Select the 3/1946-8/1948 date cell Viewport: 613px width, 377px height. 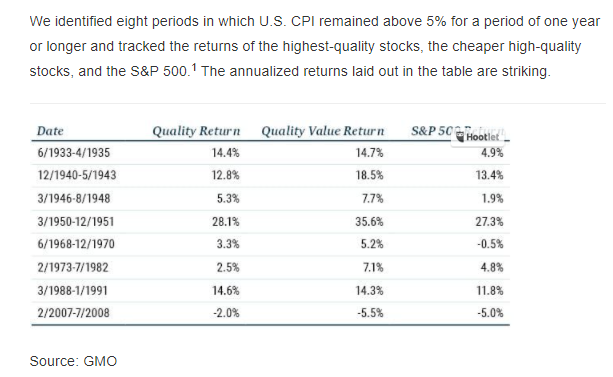pyautogui.click(x=74, y=198)
